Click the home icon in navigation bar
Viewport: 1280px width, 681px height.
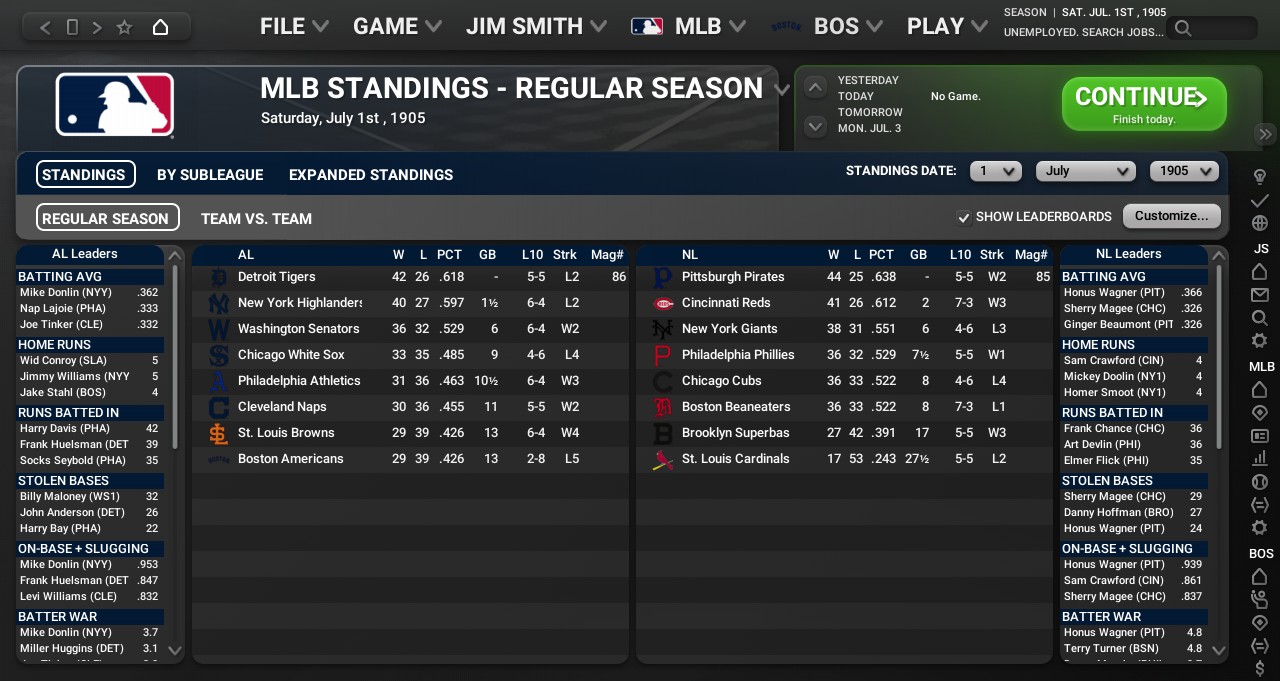point(160,27)
